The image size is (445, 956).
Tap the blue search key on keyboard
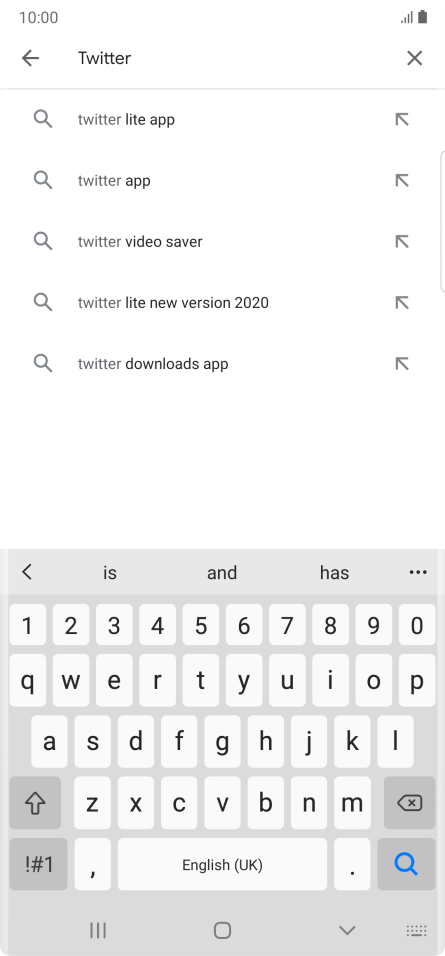coord(406,864)
